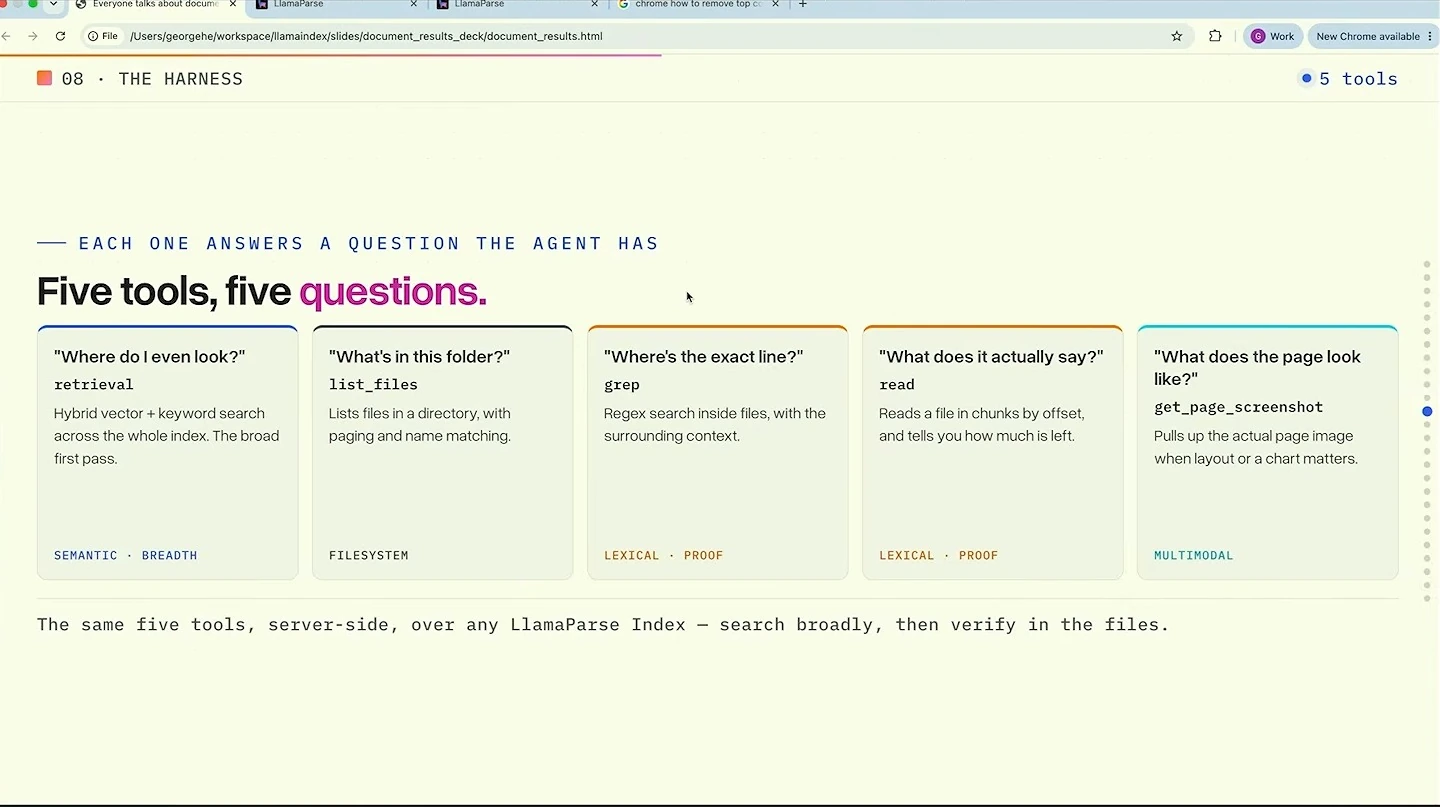
Task: Close the second LlamaParse tab
Action: click(594, 4)
